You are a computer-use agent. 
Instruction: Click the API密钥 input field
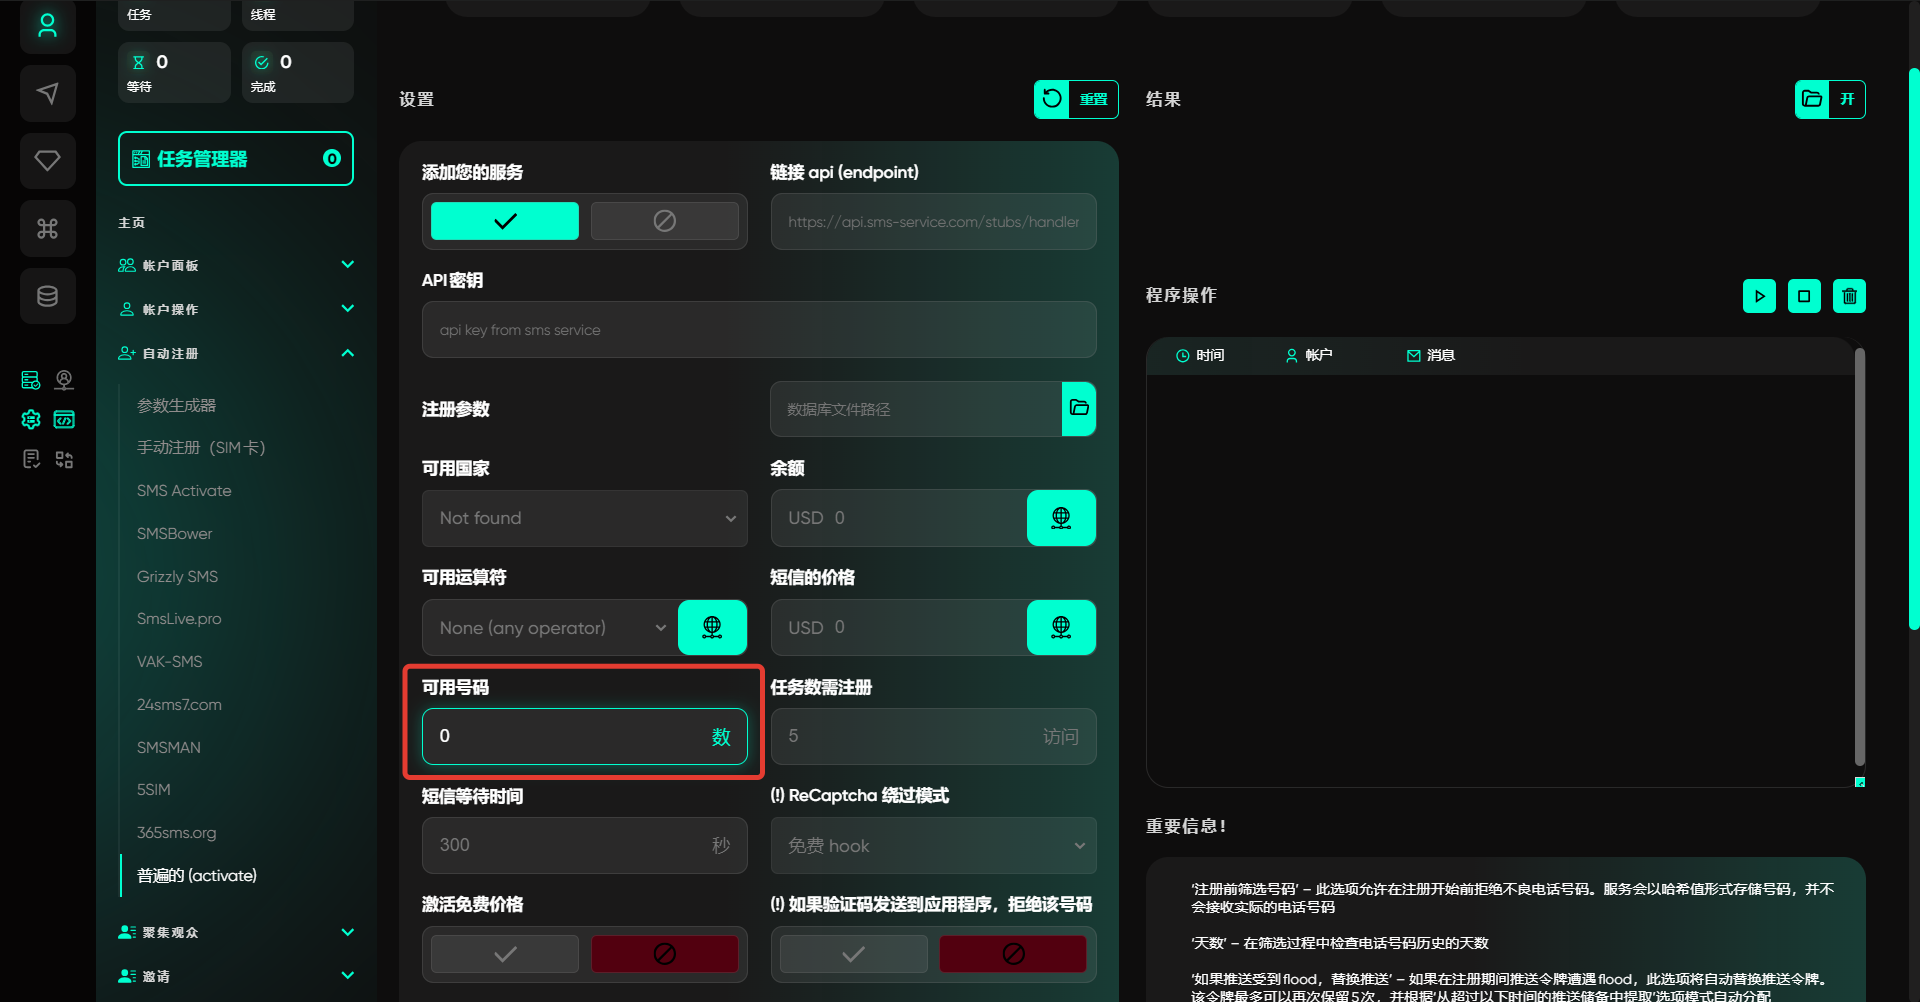(758, 330)
